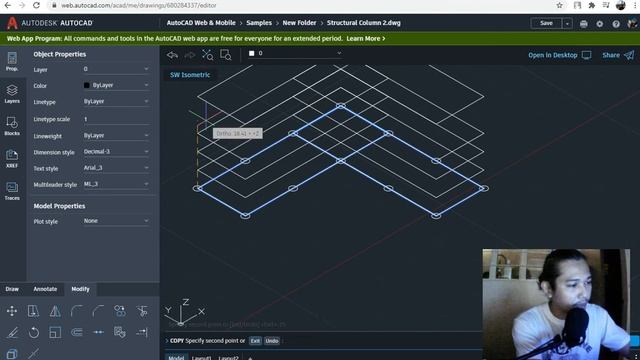Click the undo arrow in drawing toolbar
The width and height of the screenshot is (640, 360).
pos(172,55)
